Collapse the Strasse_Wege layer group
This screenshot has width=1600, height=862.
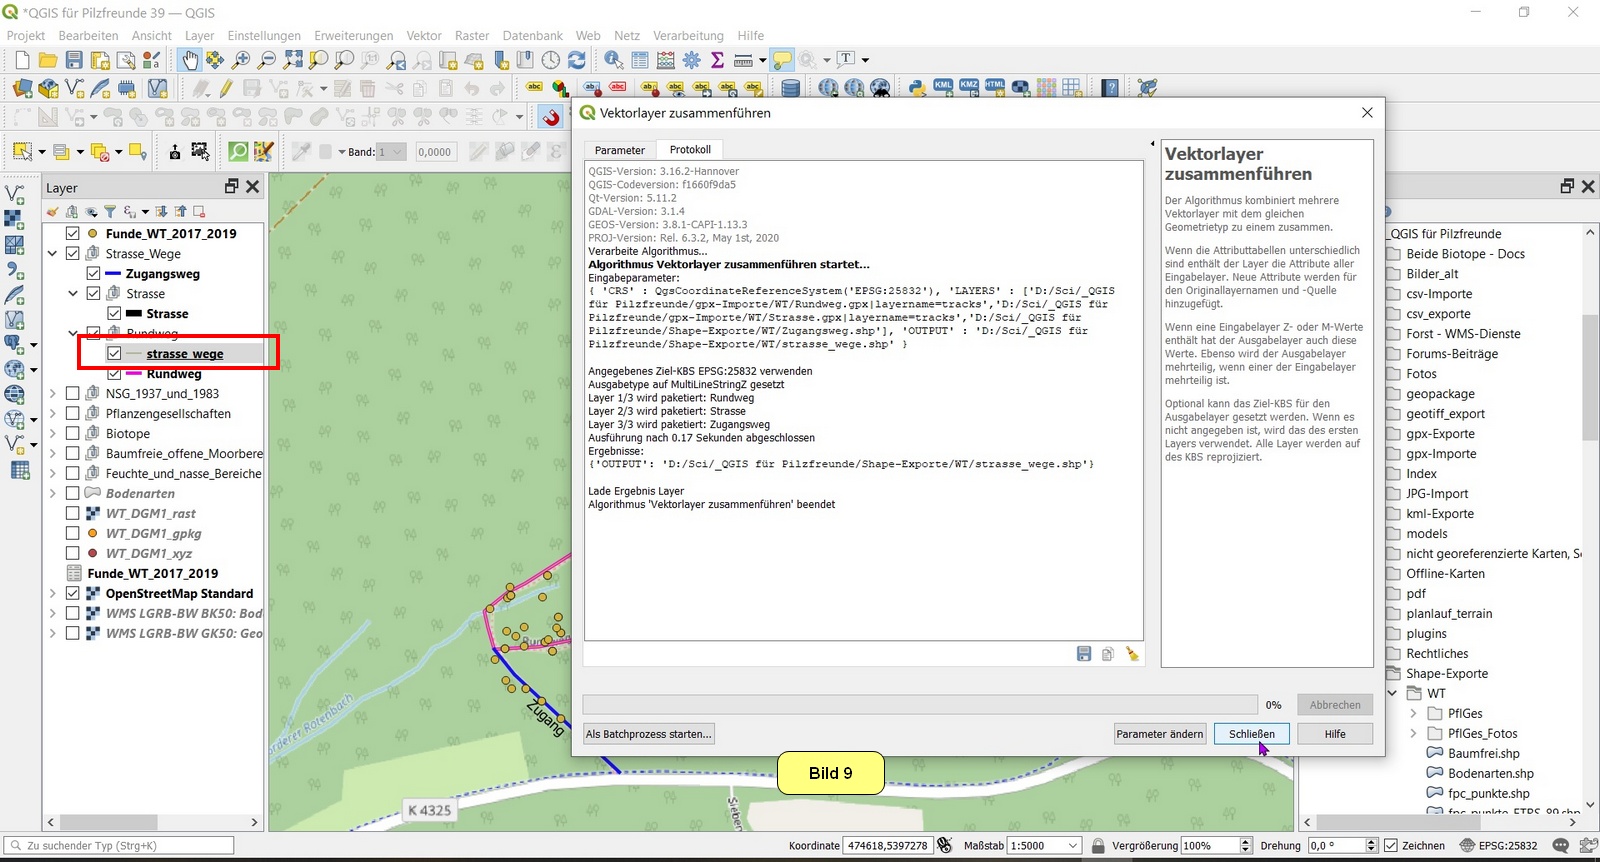click(x=53, y=254)
